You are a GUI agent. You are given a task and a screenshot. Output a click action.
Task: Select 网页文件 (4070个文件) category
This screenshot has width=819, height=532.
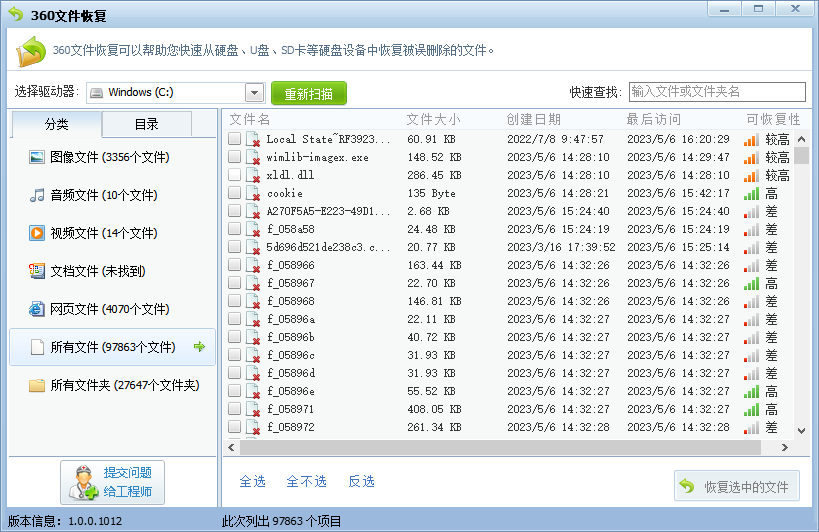[112, 309]
